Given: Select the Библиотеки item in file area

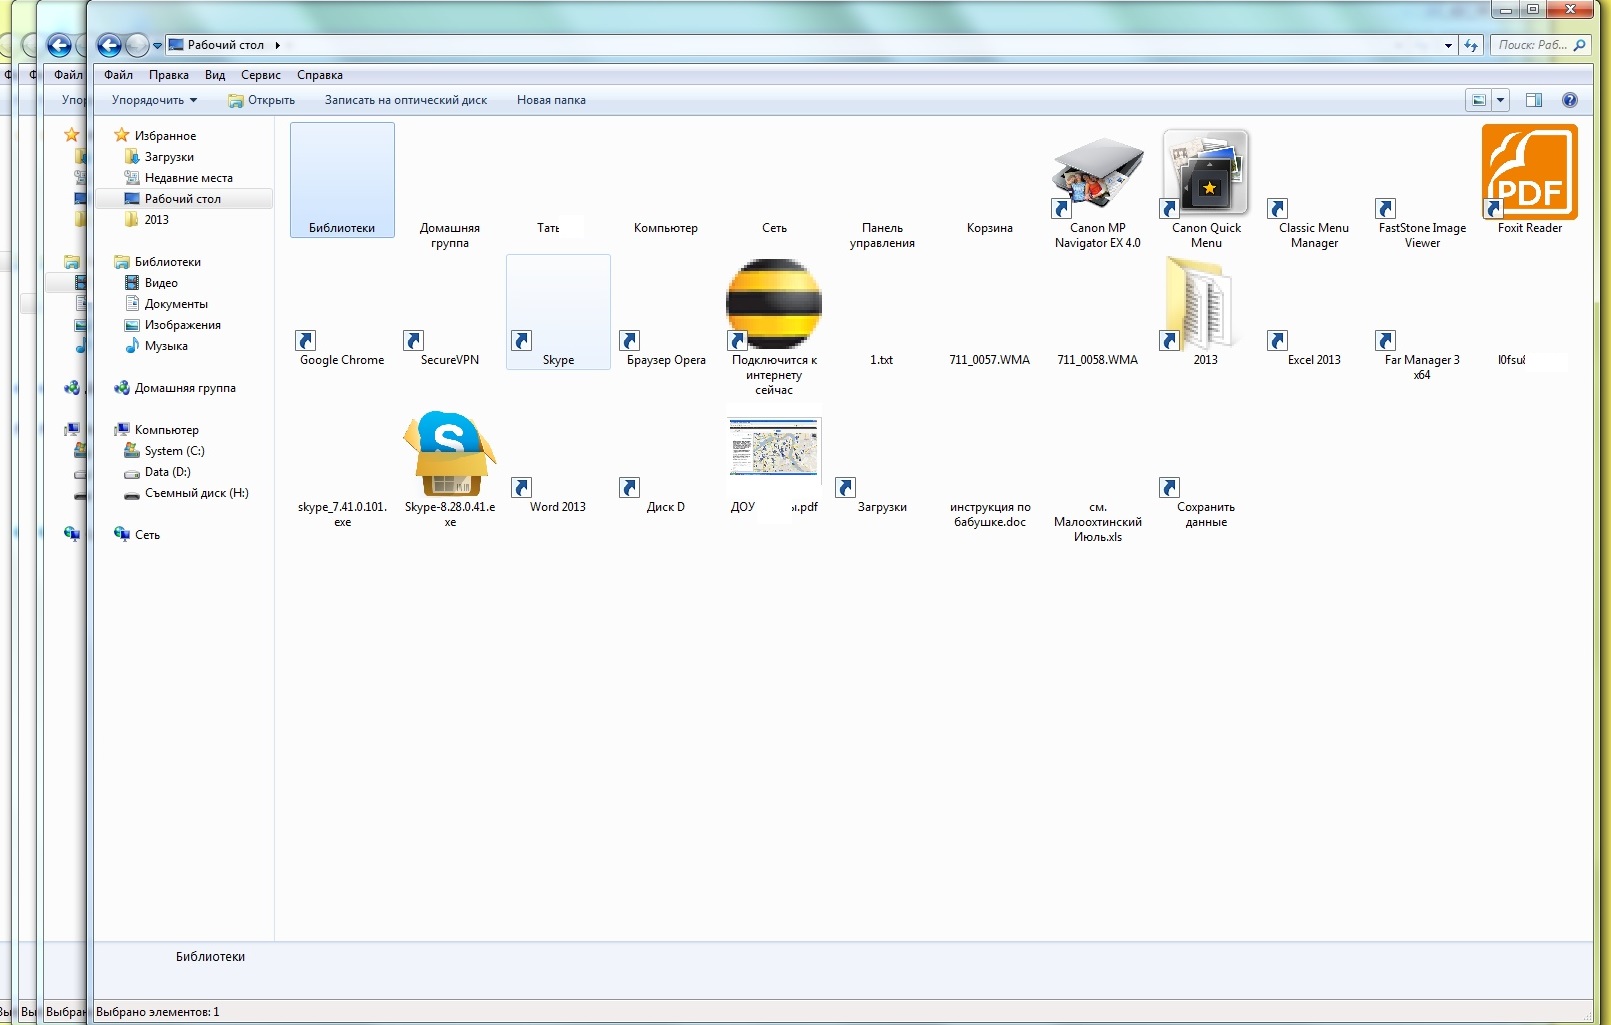Looking at the screenshot, I should 342,180.
